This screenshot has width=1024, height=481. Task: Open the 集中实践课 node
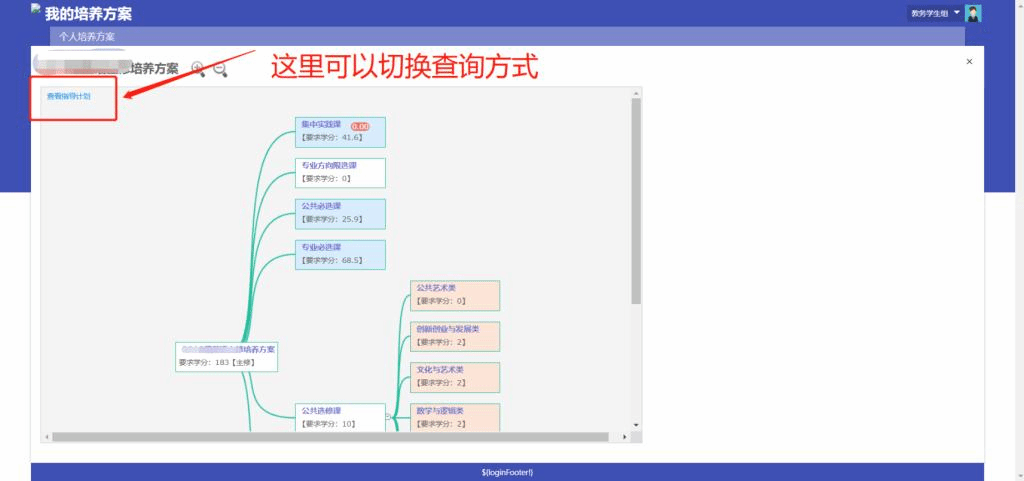[340, 132]
